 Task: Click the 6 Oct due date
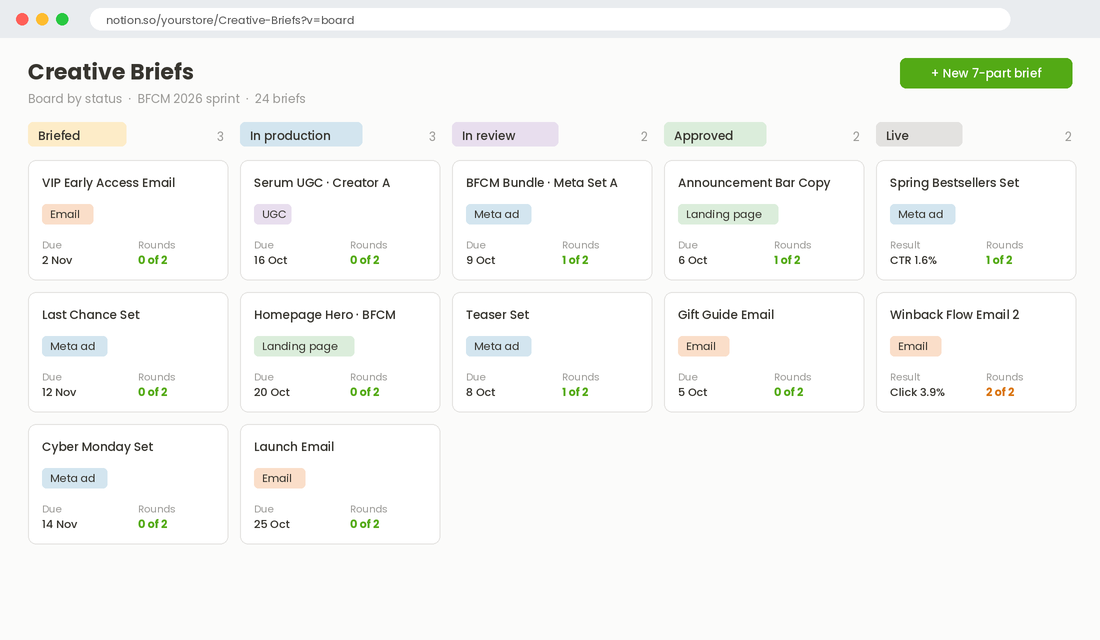pyautogui.click(x=692, y=260)
